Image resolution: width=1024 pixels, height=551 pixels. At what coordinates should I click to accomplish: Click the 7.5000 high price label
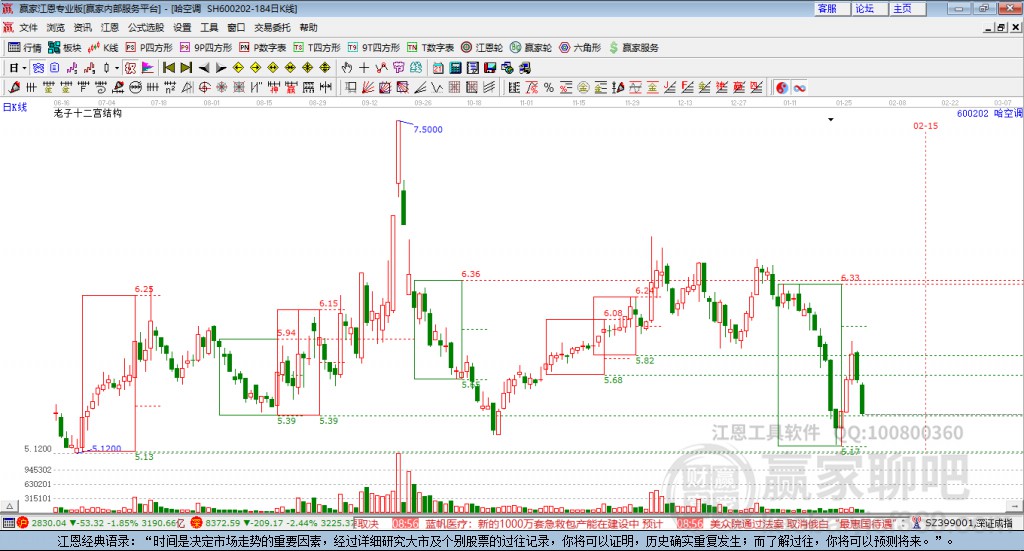coord(428,129)
